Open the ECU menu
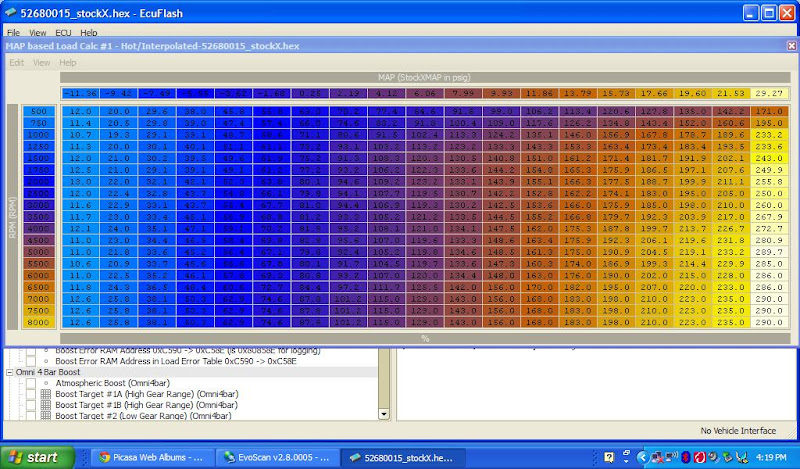 [x=63, y=33]
